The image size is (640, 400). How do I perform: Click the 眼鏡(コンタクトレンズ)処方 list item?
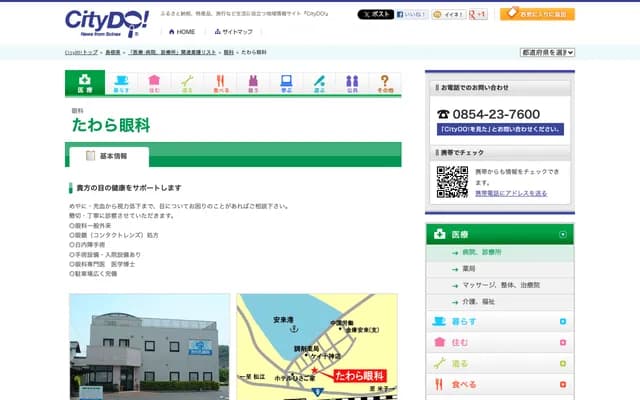click(114, 235)
